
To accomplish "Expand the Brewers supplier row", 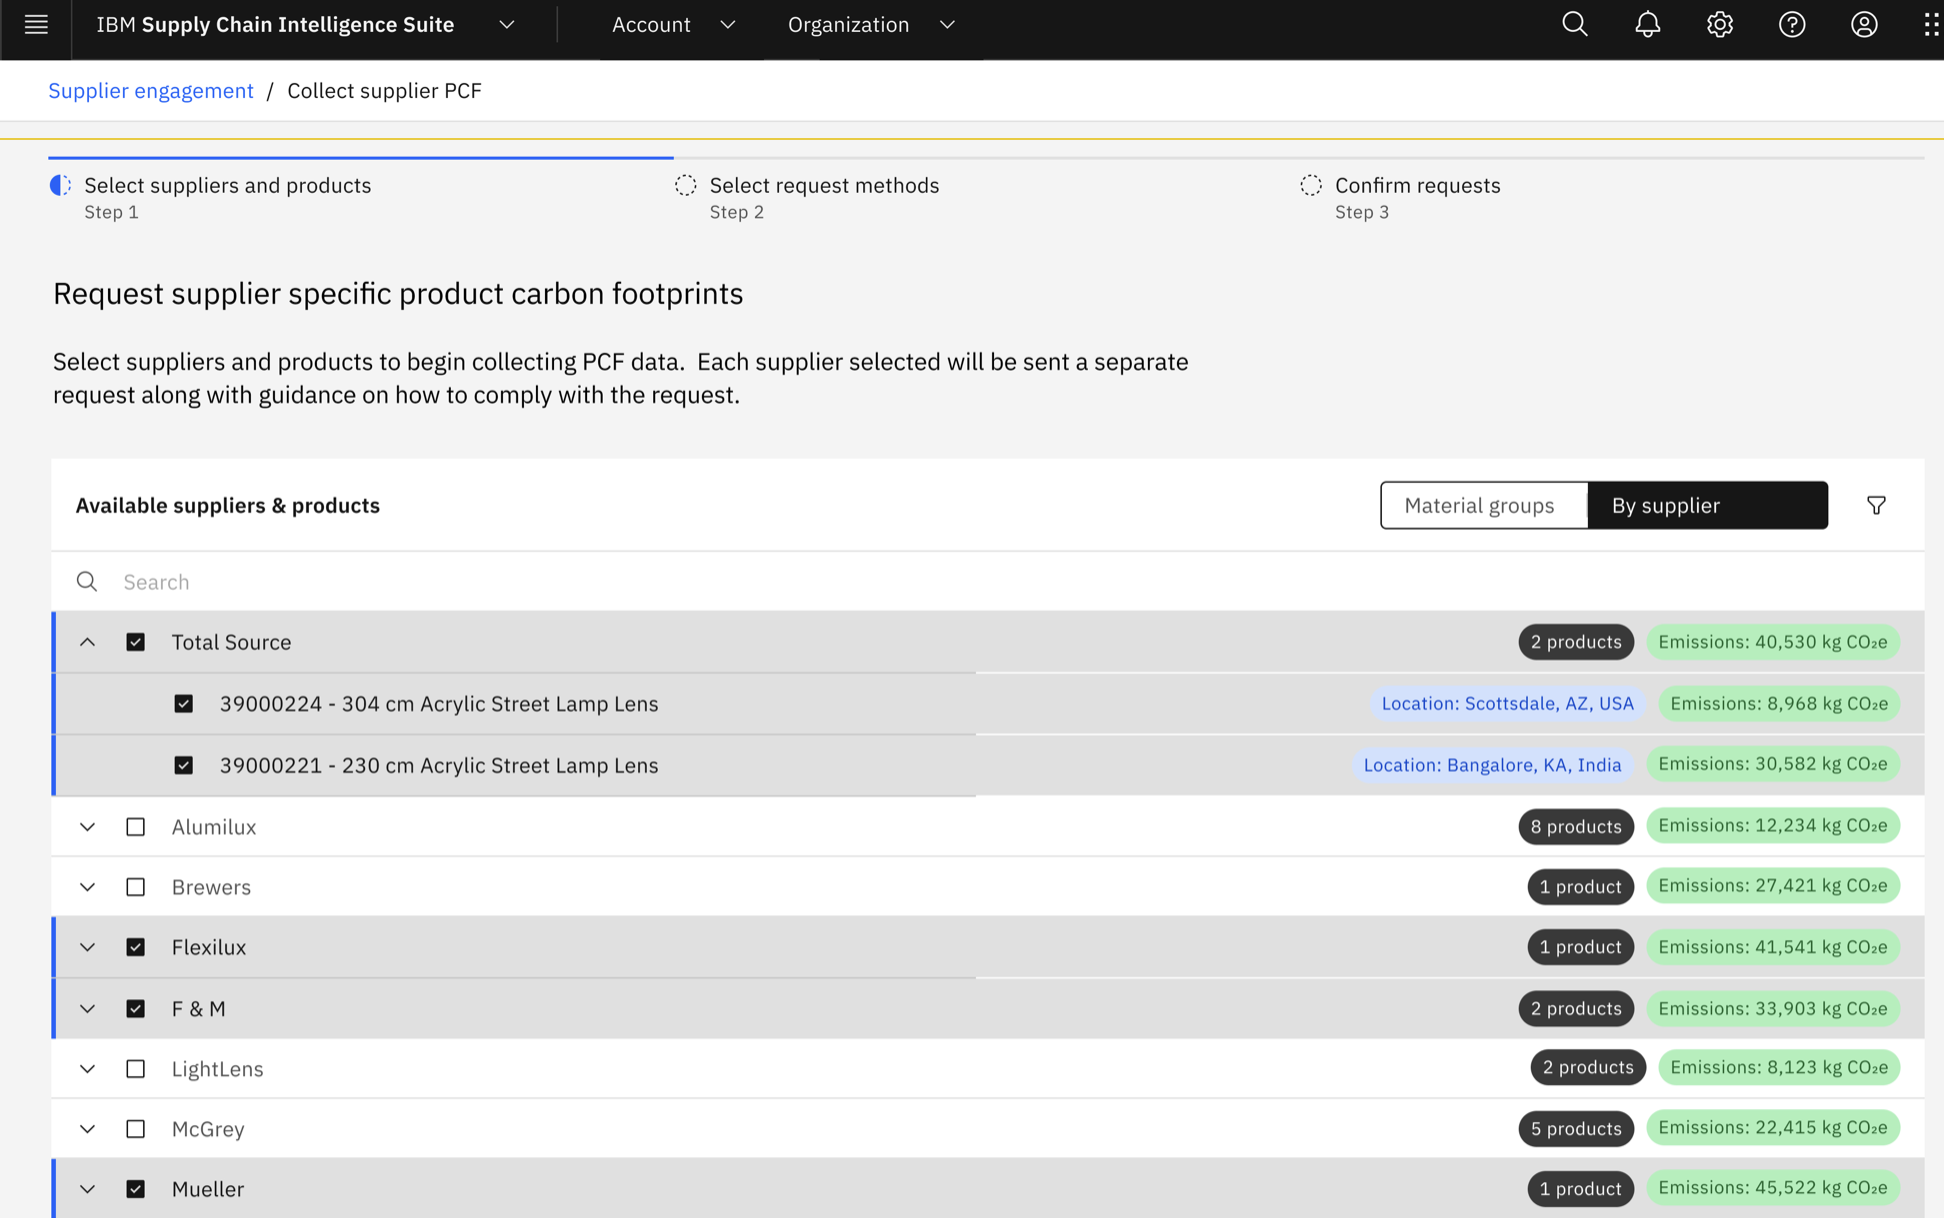I will coord(88,887).
